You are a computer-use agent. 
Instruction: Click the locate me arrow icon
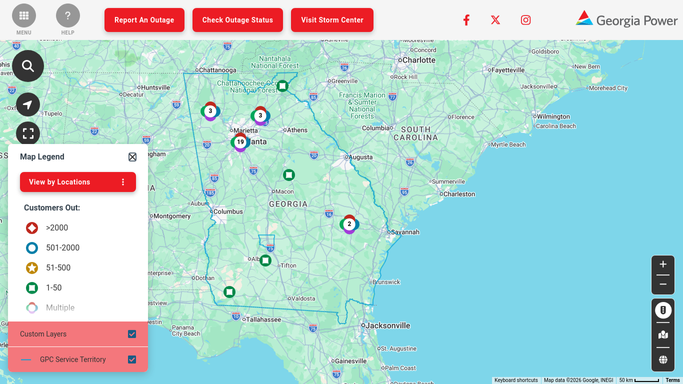[x=28, y=105]
